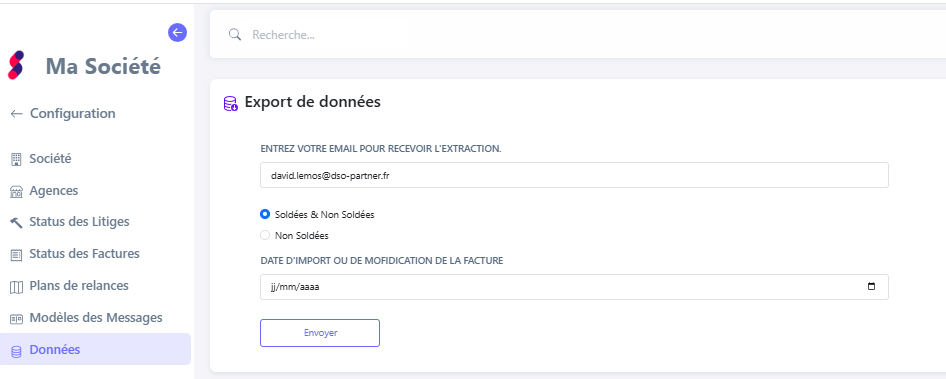Viewport: 946px width, 379px height.
Task: Open Modèles des Messages section
Action: click(95, 318)
